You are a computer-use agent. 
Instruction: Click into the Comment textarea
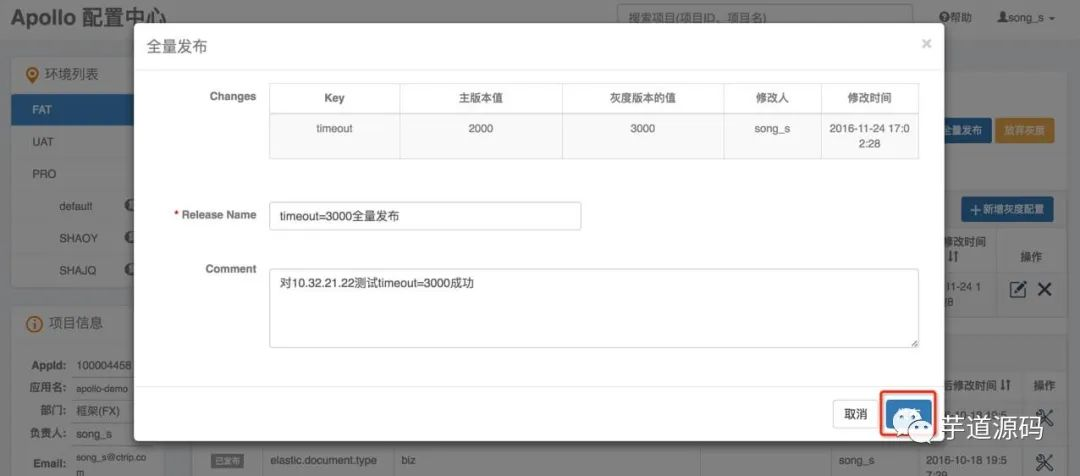[594, 308]
